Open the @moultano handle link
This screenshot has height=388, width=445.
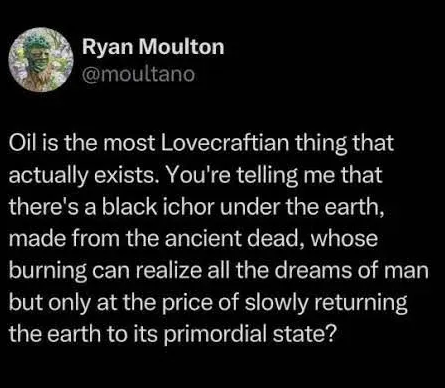(x=138, y=75)
